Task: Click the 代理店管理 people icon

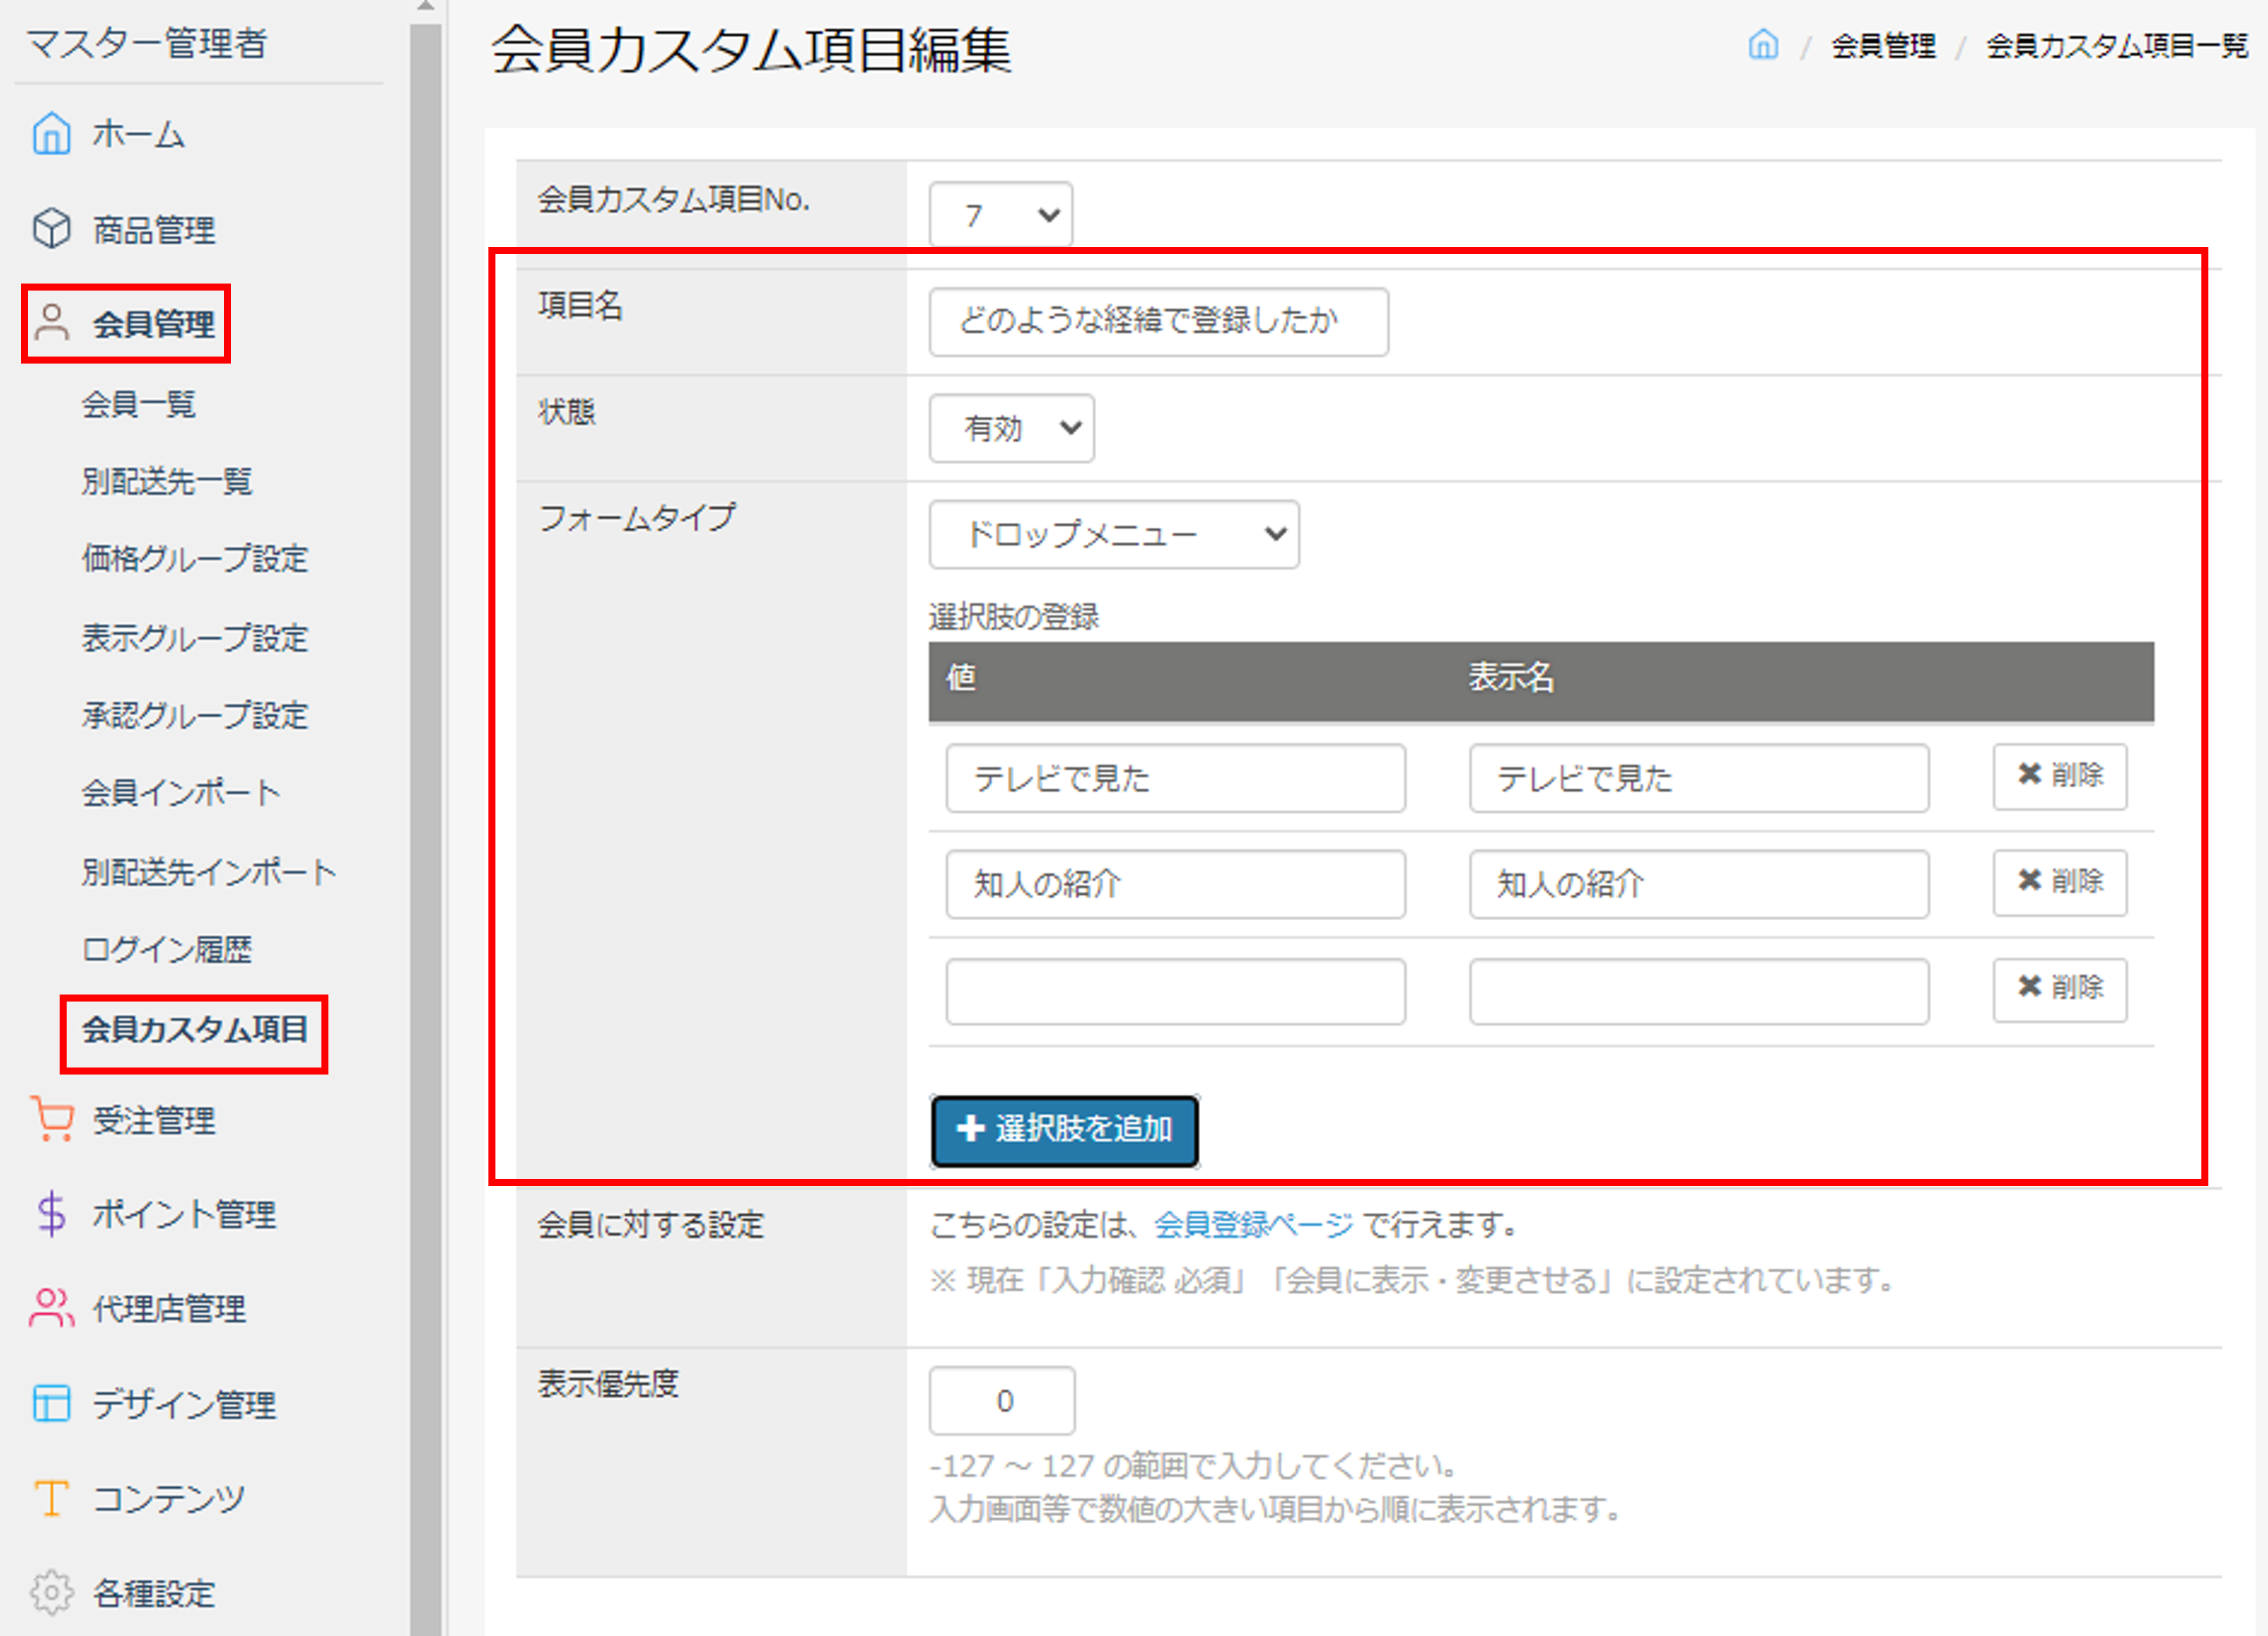Action: click(x=51, y=1307)
